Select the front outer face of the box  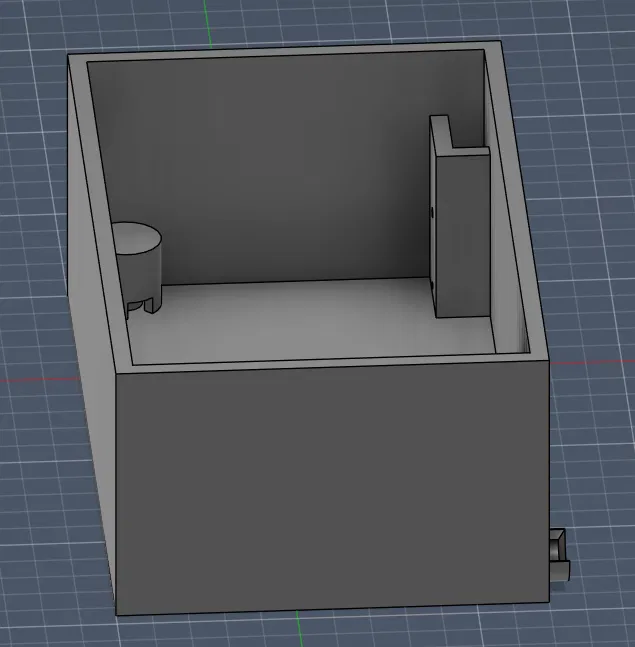332,487
